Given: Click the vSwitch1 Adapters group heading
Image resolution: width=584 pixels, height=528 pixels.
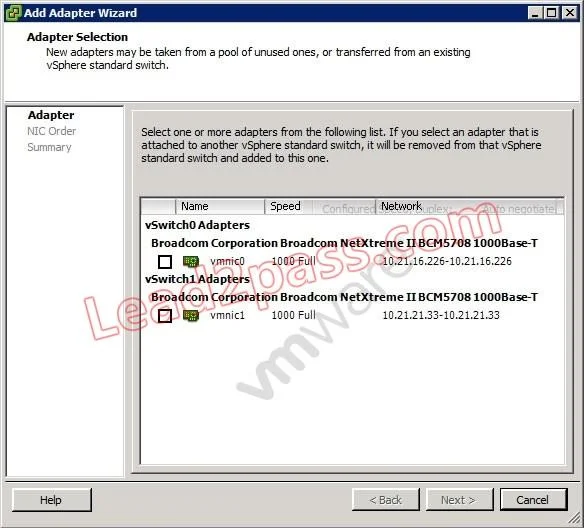Looking at the screenshot, I should 197,279.
